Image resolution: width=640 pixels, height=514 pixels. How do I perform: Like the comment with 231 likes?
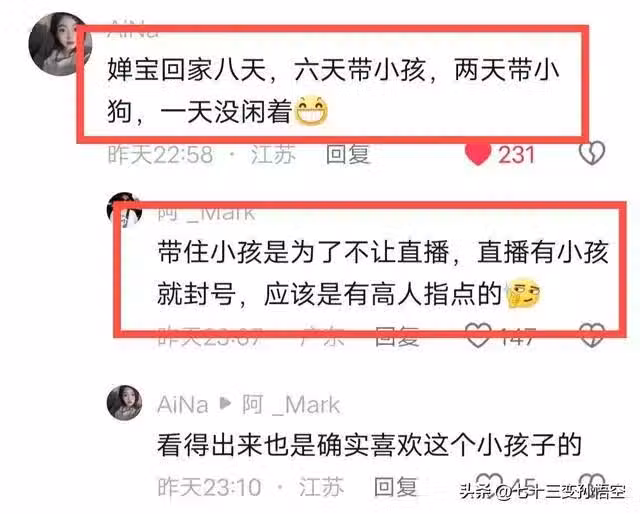click(478, 154)
